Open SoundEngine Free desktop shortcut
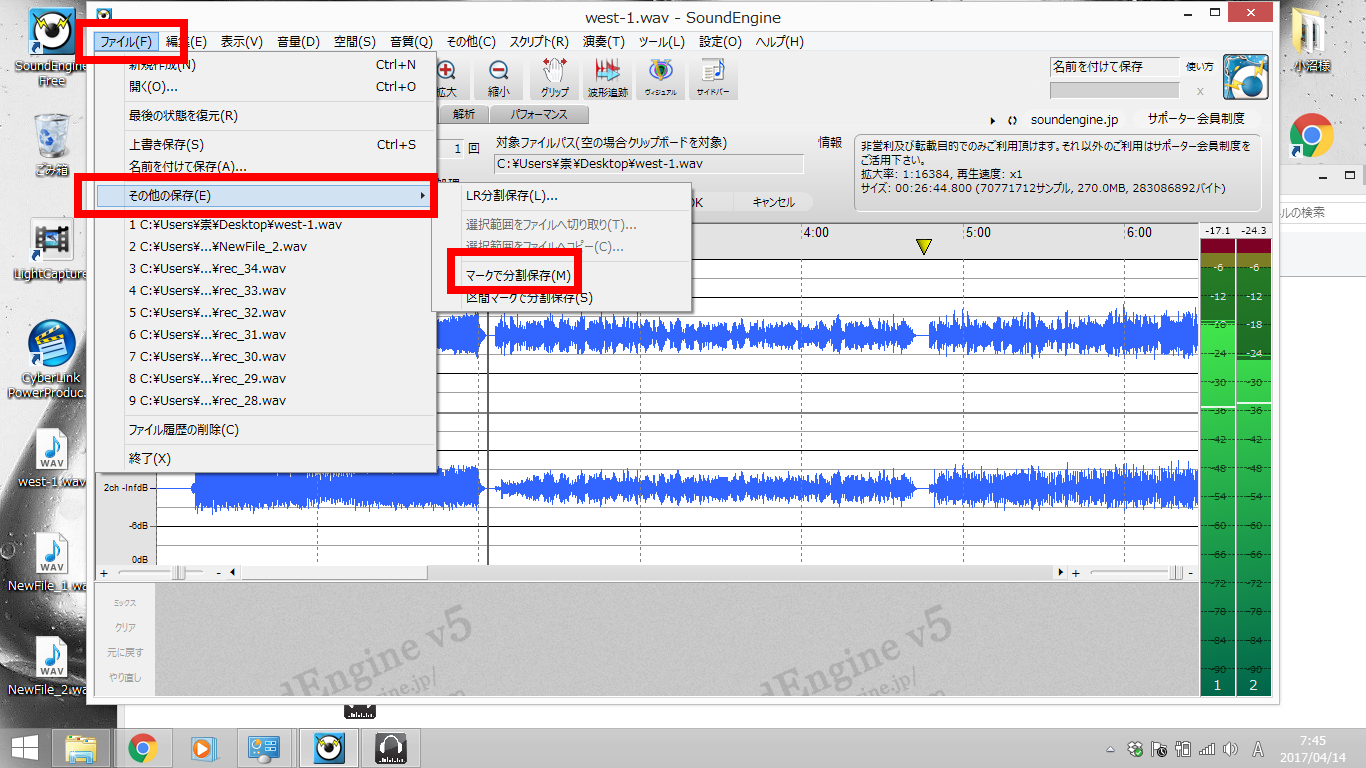1366x768 pixels. click(52, 48)
